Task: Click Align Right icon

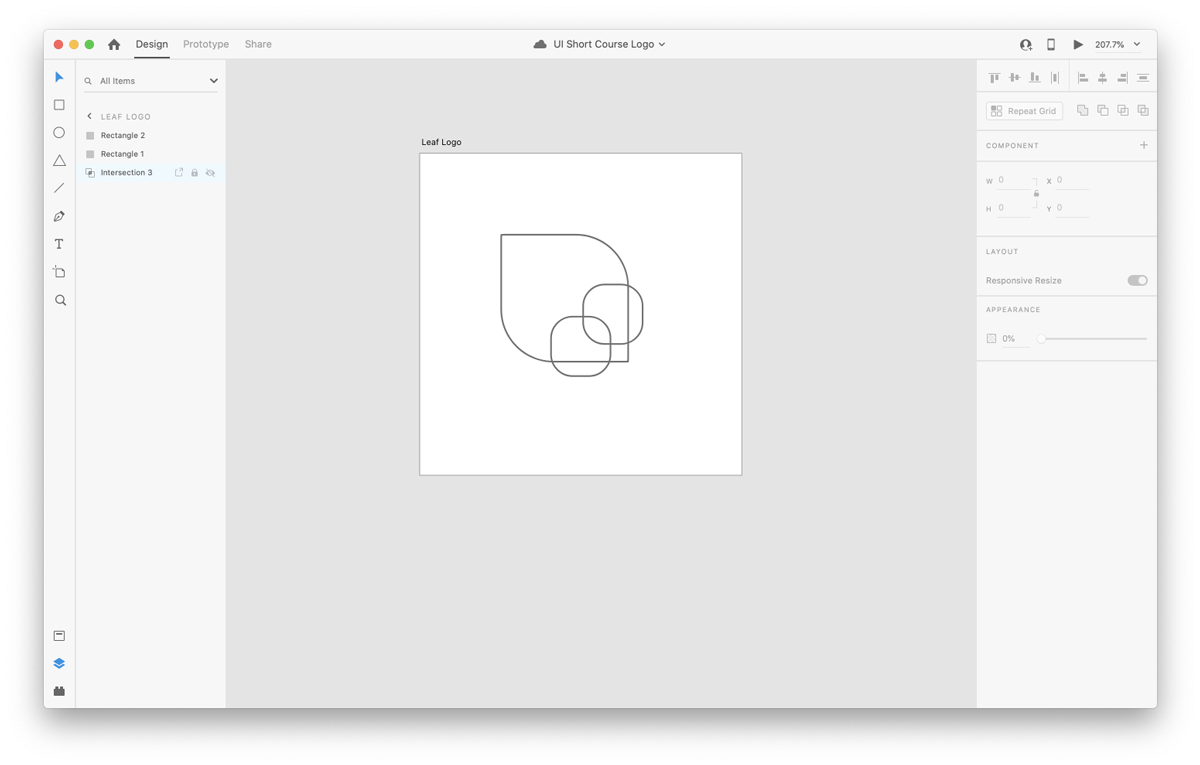Action: click(x=1123, y=77)
